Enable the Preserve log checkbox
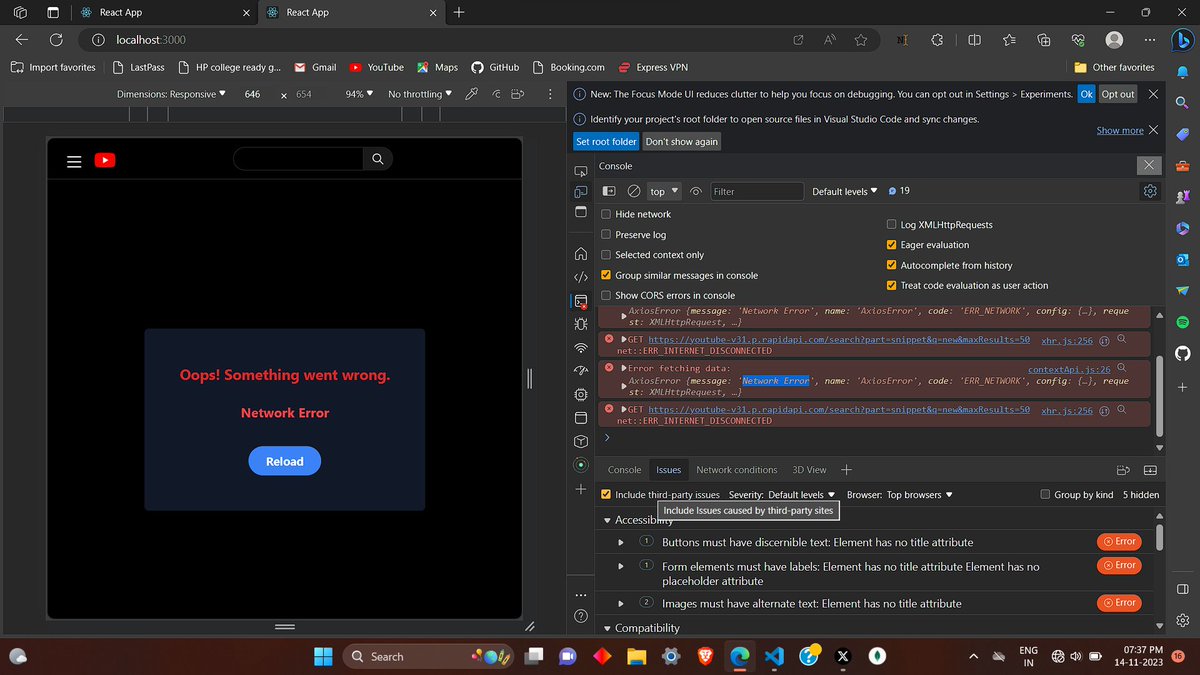The height and width of the screenshot is (675, 1200). click(606, 235)
